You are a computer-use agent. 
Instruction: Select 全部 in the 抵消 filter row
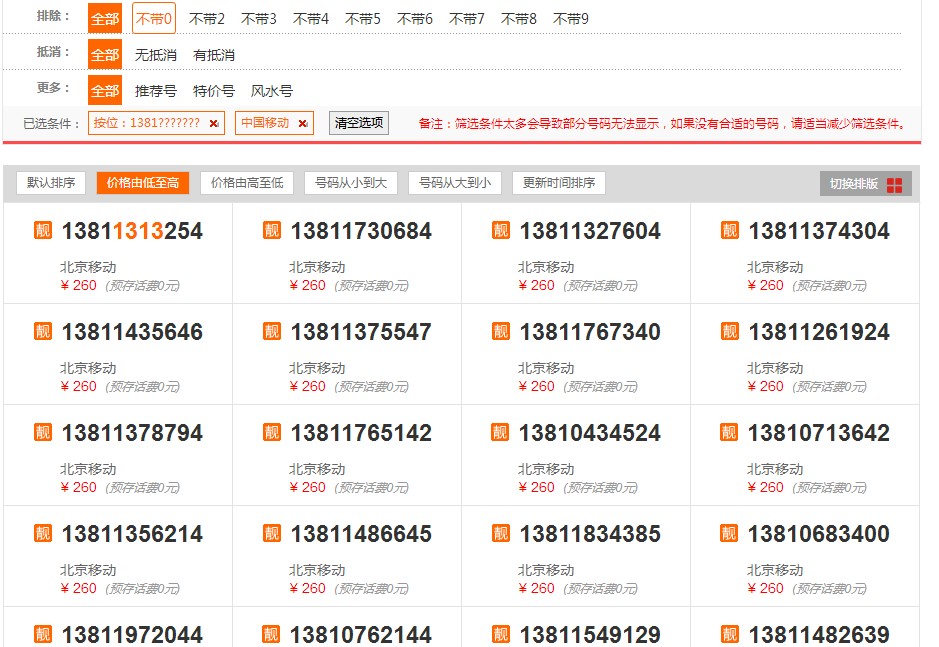[x=105, y=55]
